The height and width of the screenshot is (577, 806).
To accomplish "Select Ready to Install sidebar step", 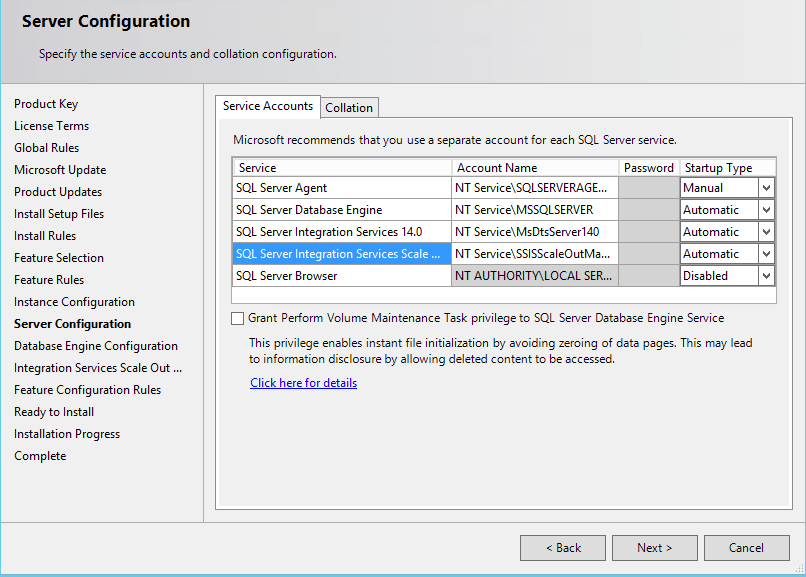I will coord(54,411).
